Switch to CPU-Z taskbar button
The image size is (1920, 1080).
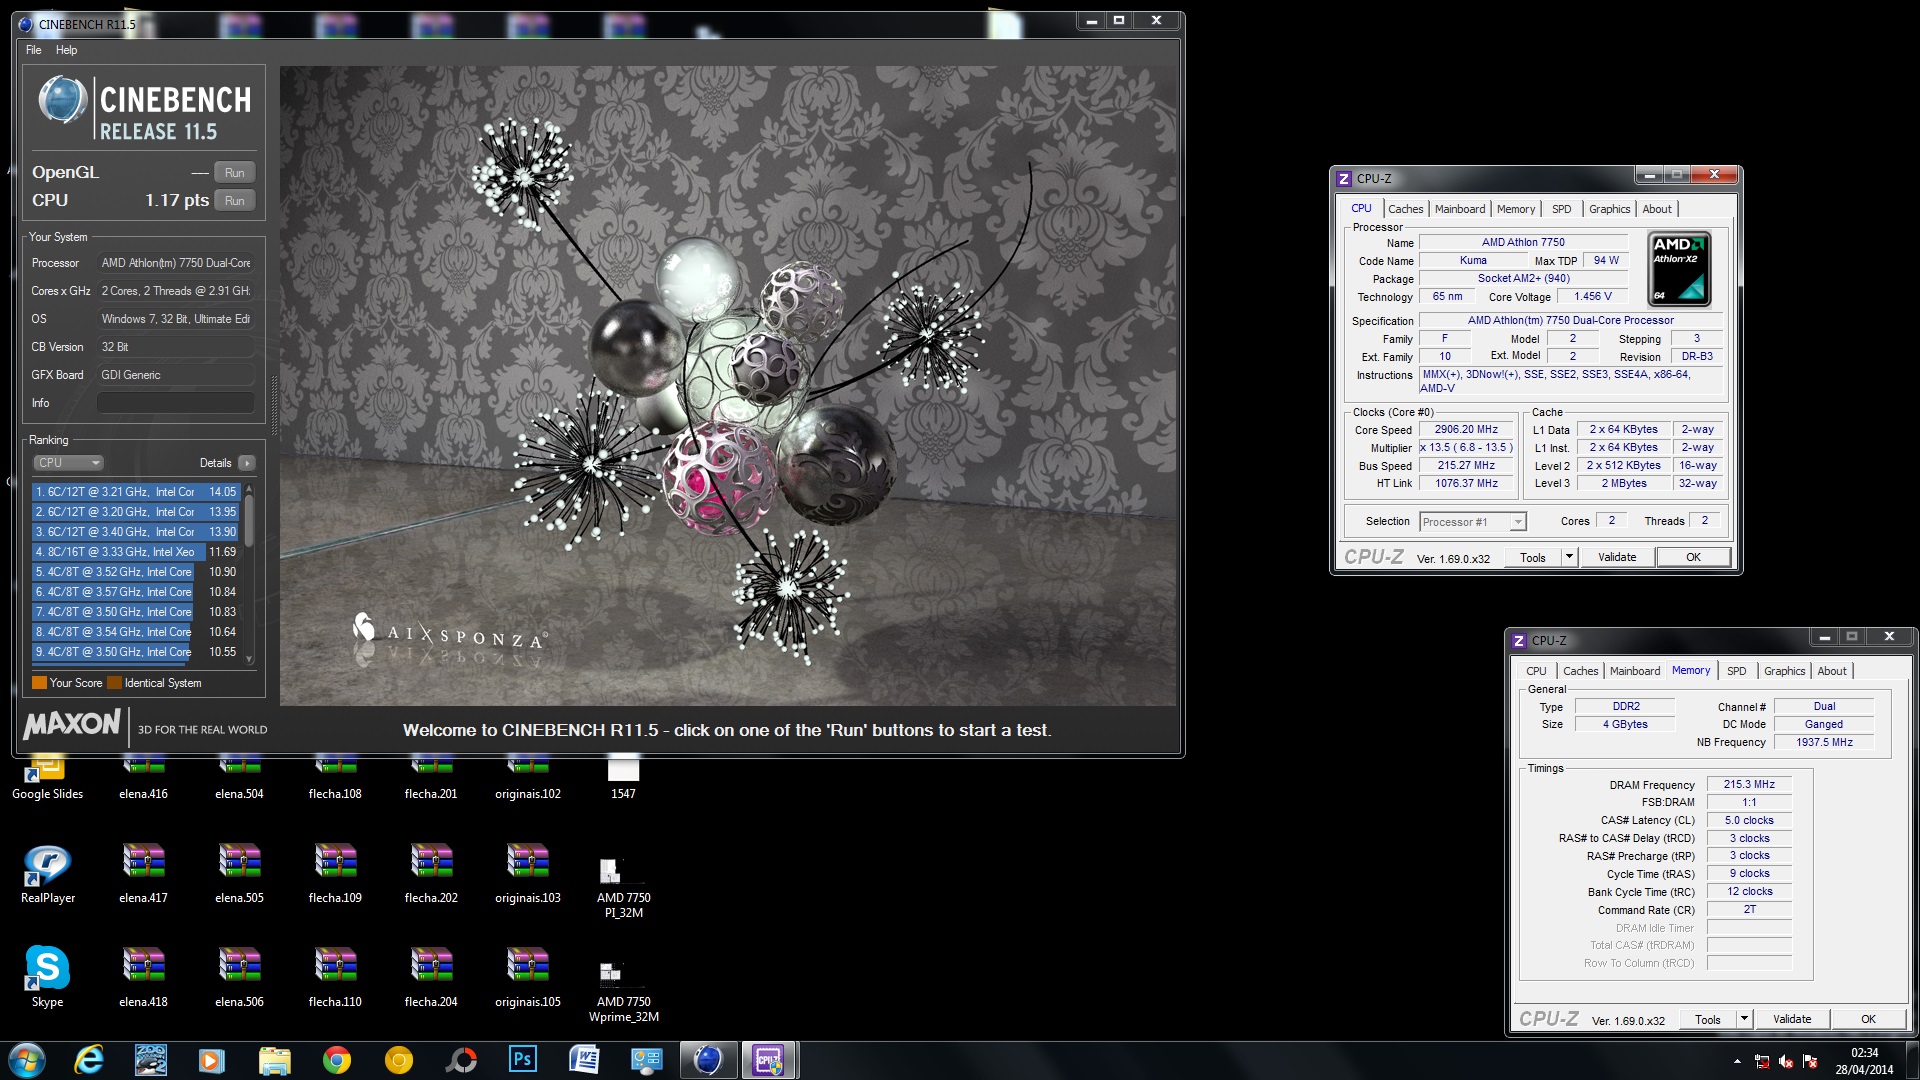click(x=768, y=1060)
